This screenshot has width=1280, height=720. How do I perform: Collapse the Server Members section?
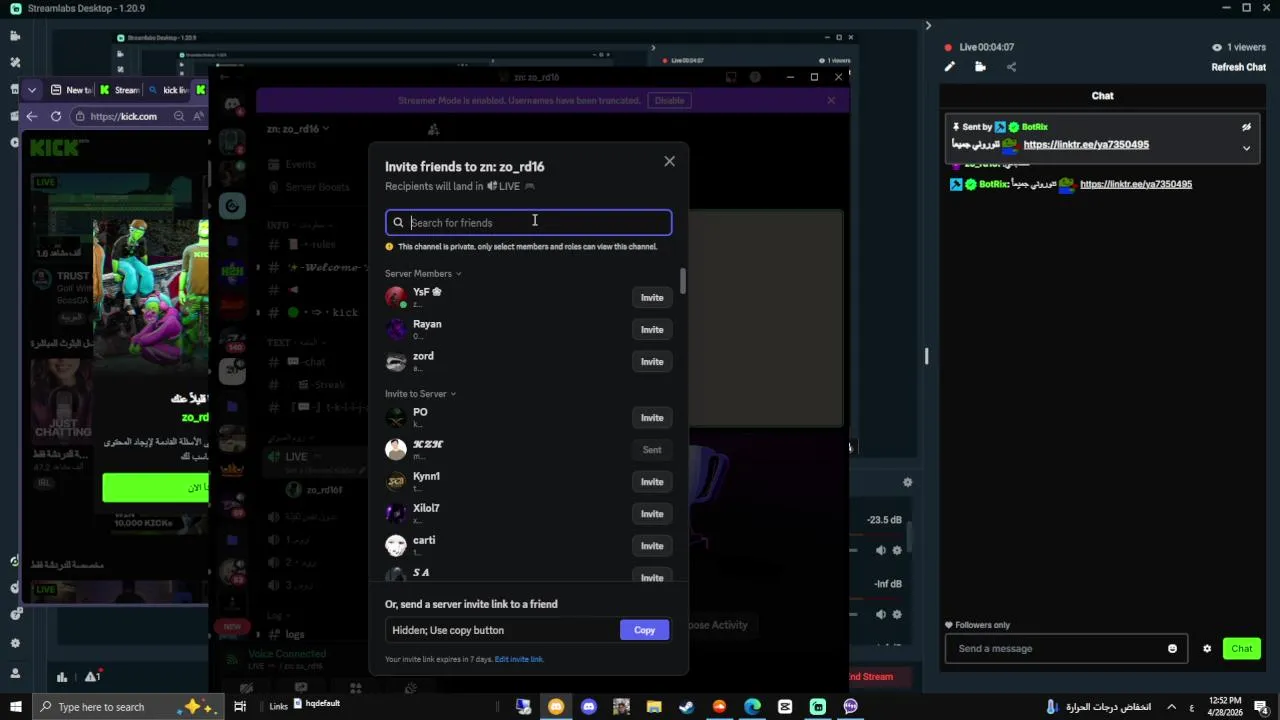[423, 273]
